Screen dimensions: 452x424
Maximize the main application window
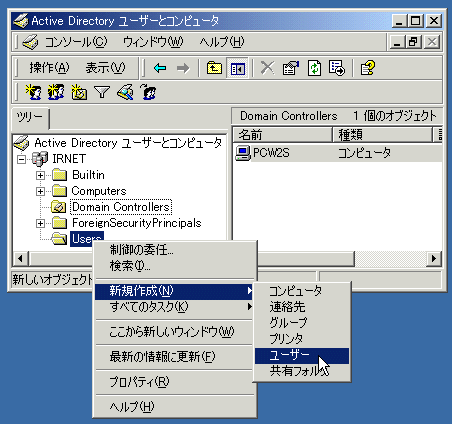(416, 21)
